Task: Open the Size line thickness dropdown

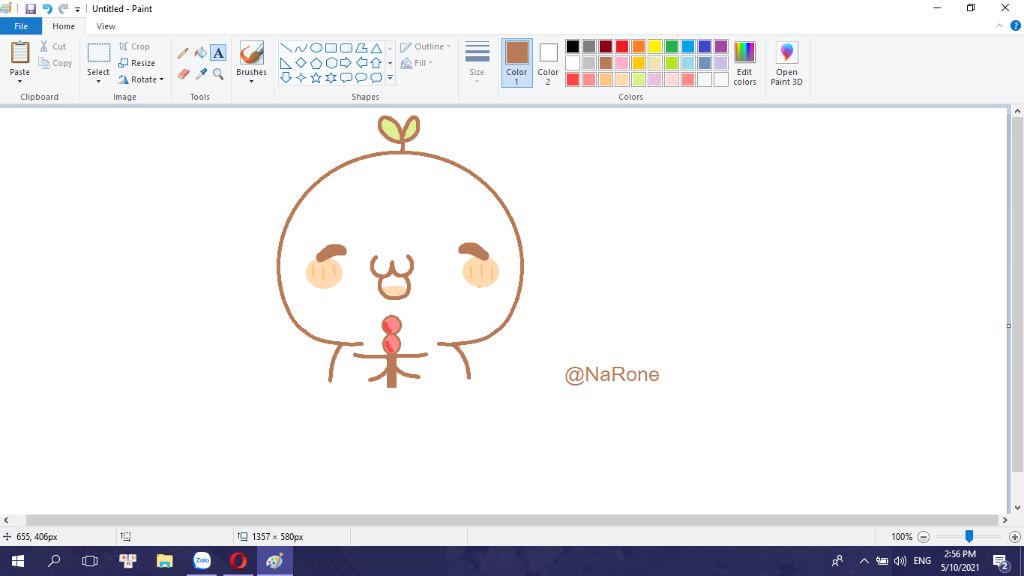Action: (477, 63)
